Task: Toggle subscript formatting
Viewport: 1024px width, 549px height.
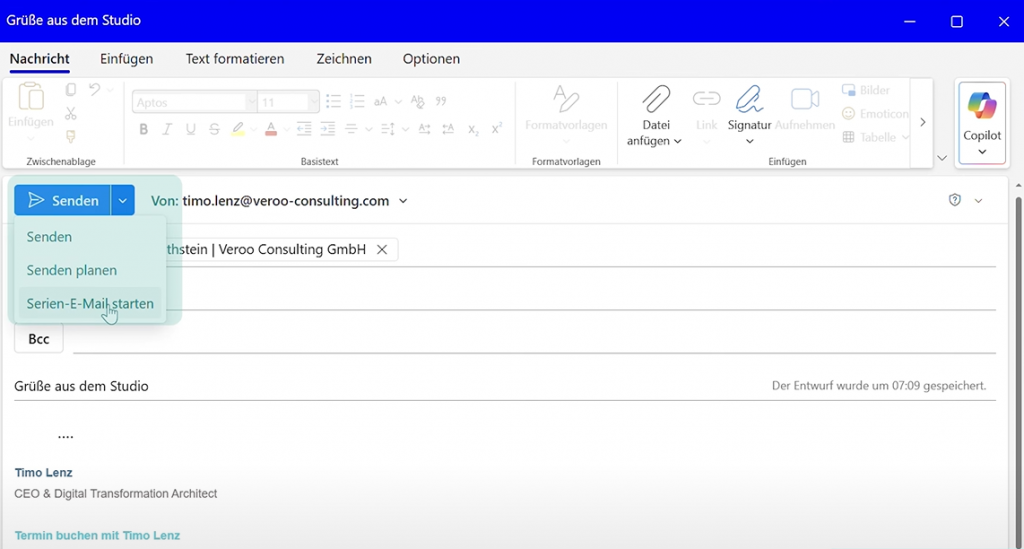Action: (x=473, y=130)
